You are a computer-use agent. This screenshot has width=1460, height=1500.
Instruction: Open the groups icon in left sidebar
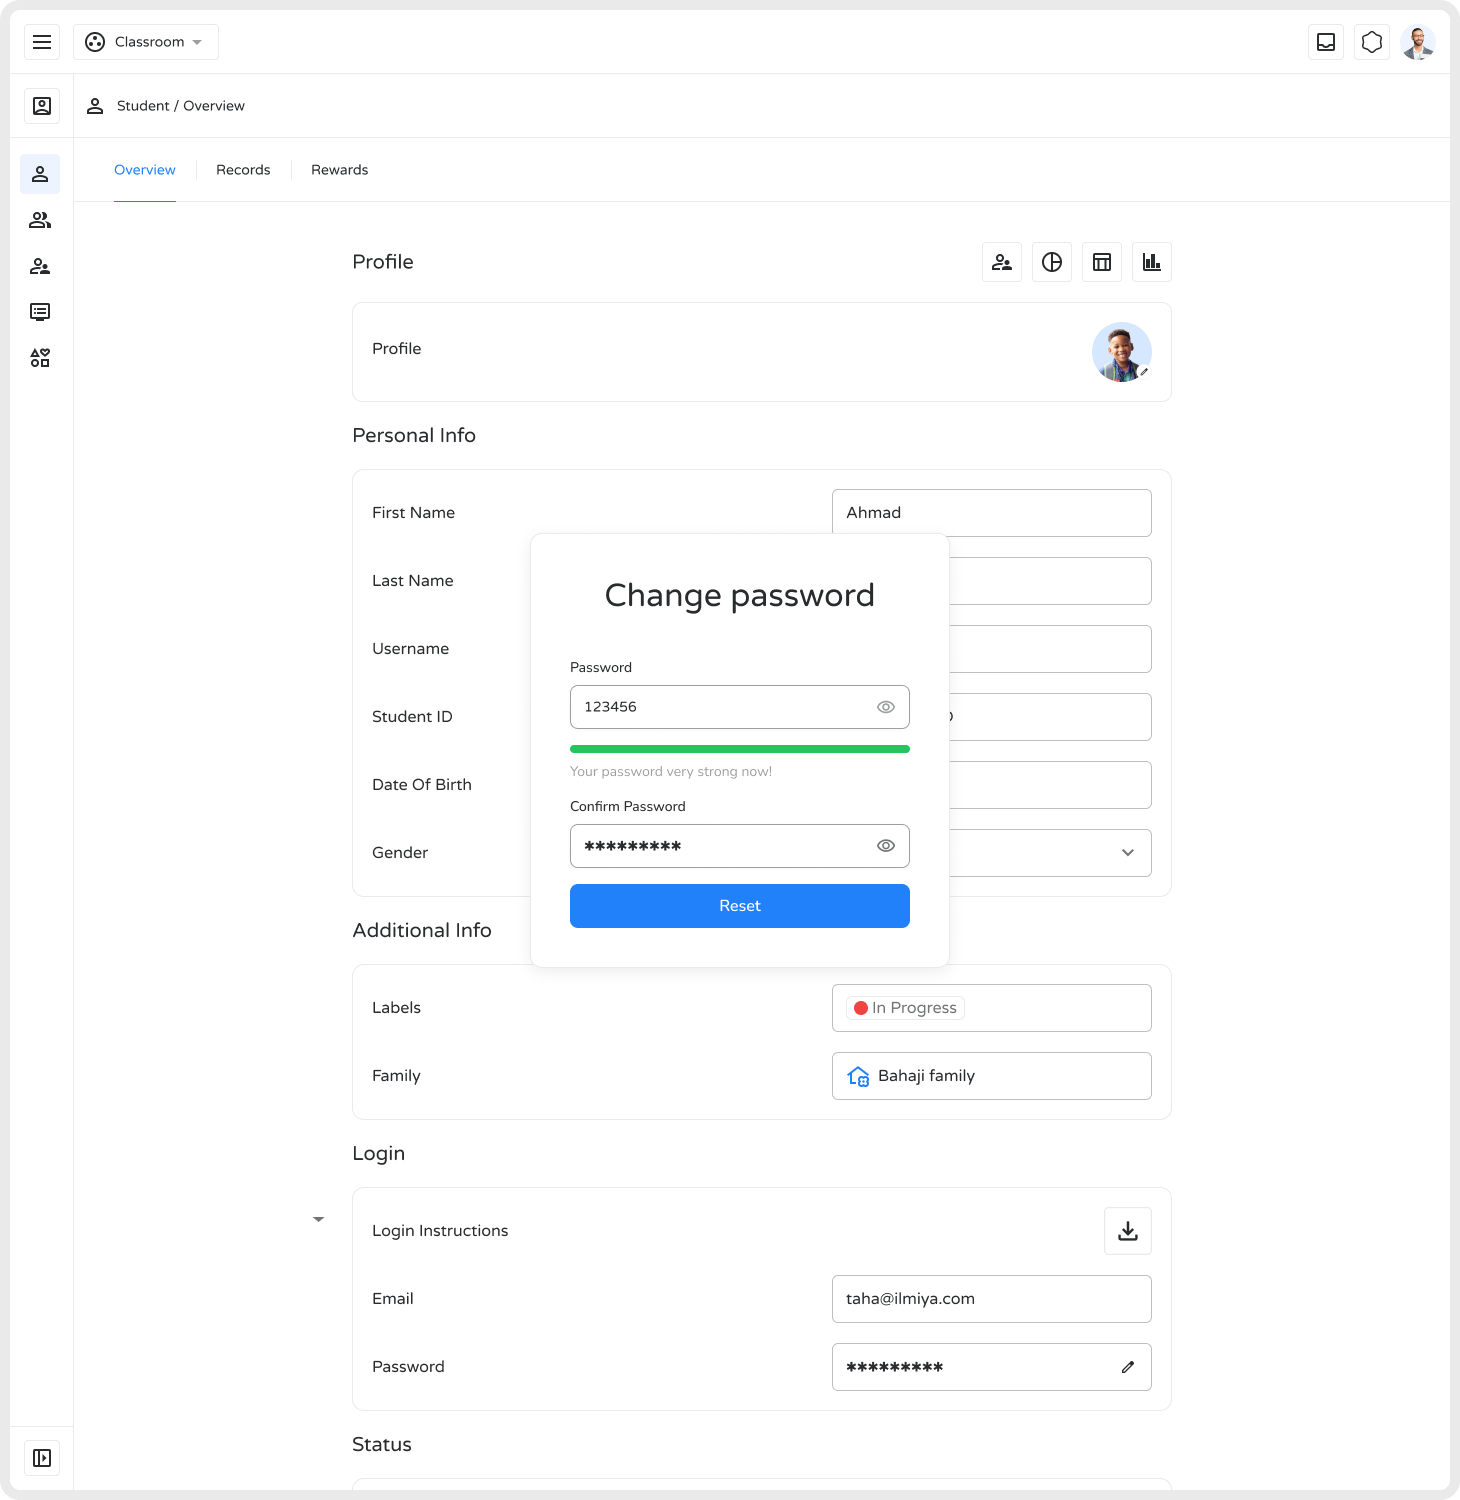tap(40, 220)
